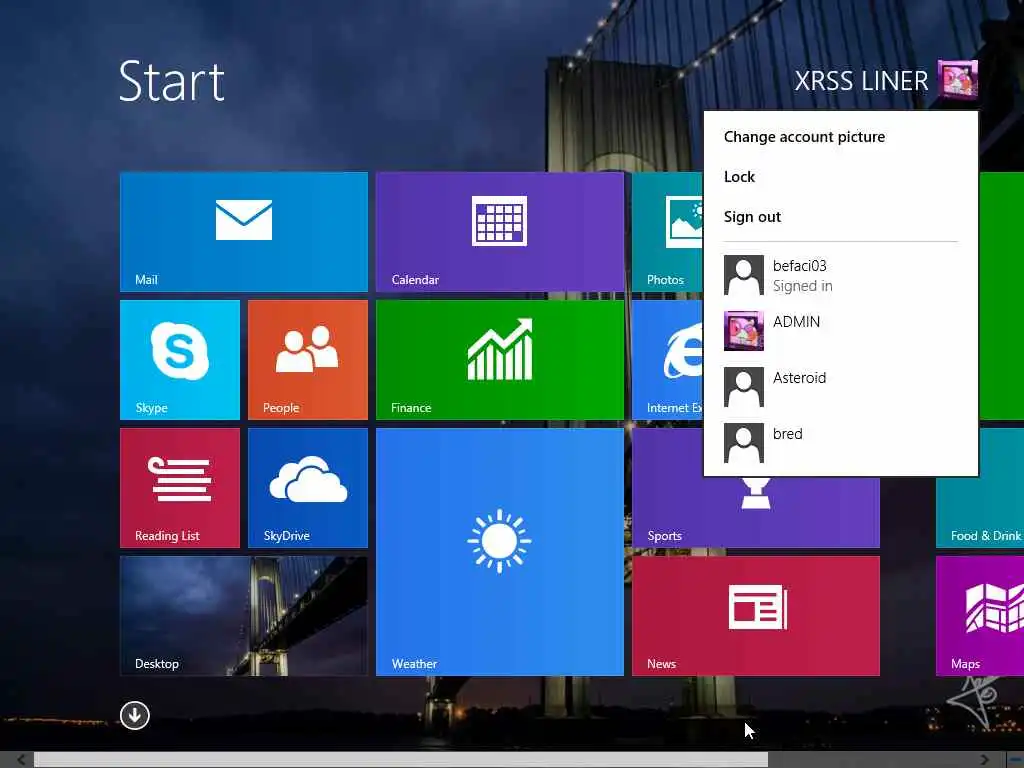Click the Asteroid avatar silhouette
The height and width of the screenshot is (768, 1024).
(x=744, y=387)
